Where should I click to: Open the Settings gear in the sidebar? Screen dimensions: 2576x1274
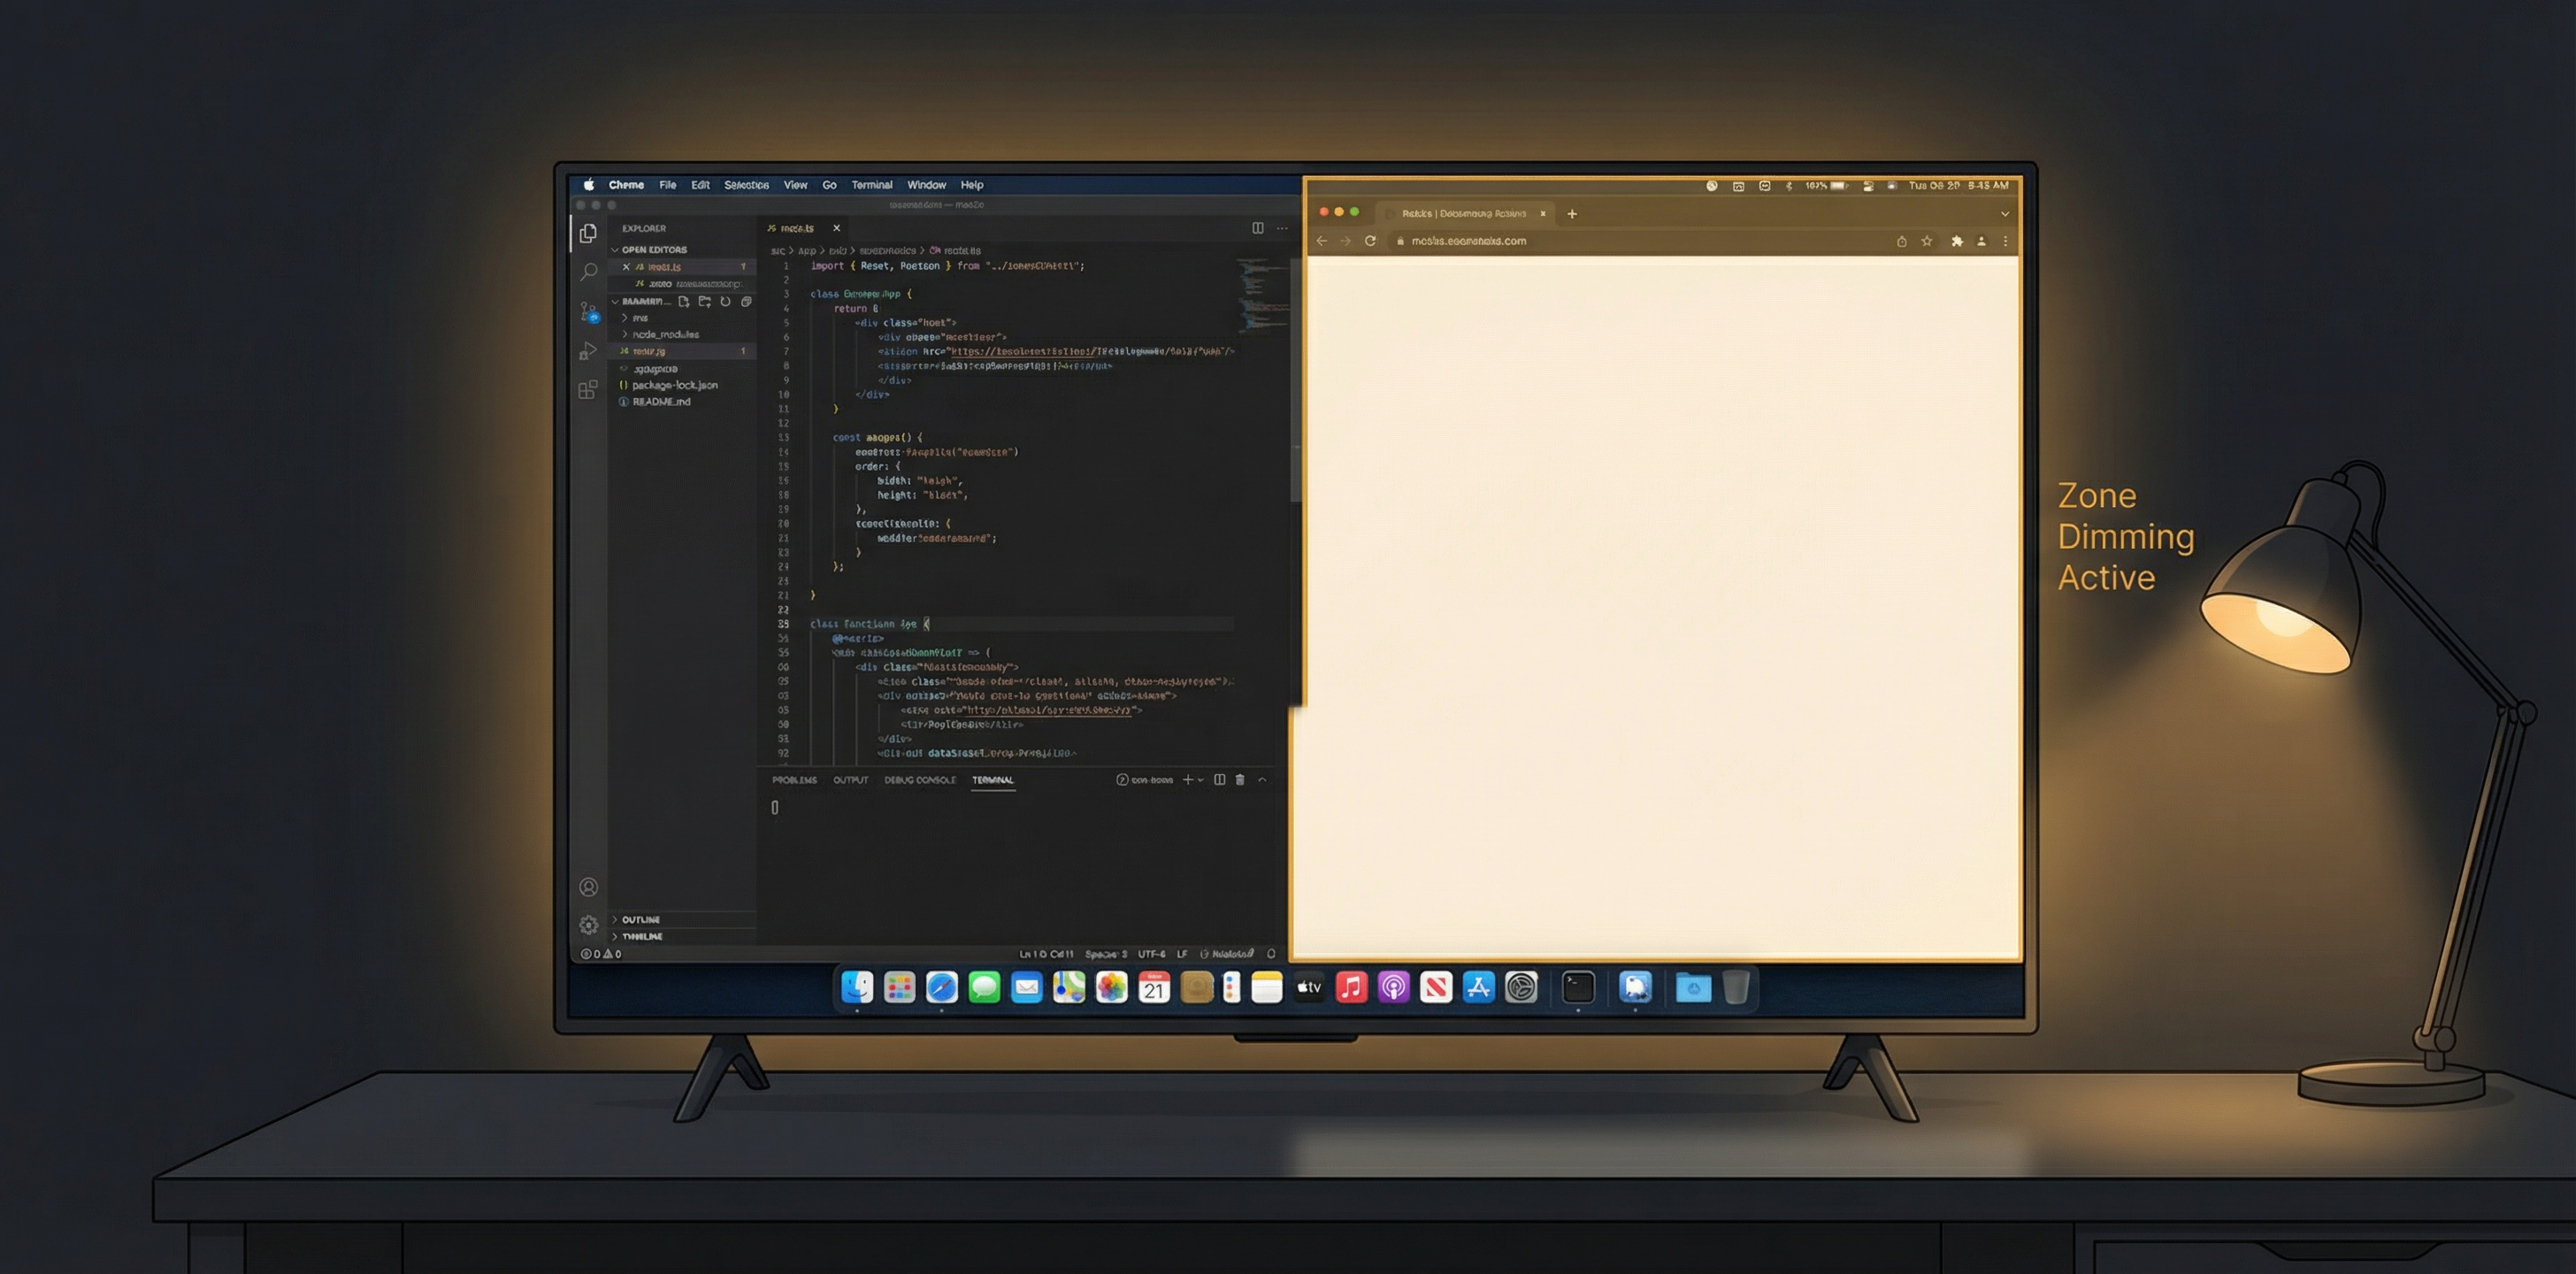(x=589, y=925)
